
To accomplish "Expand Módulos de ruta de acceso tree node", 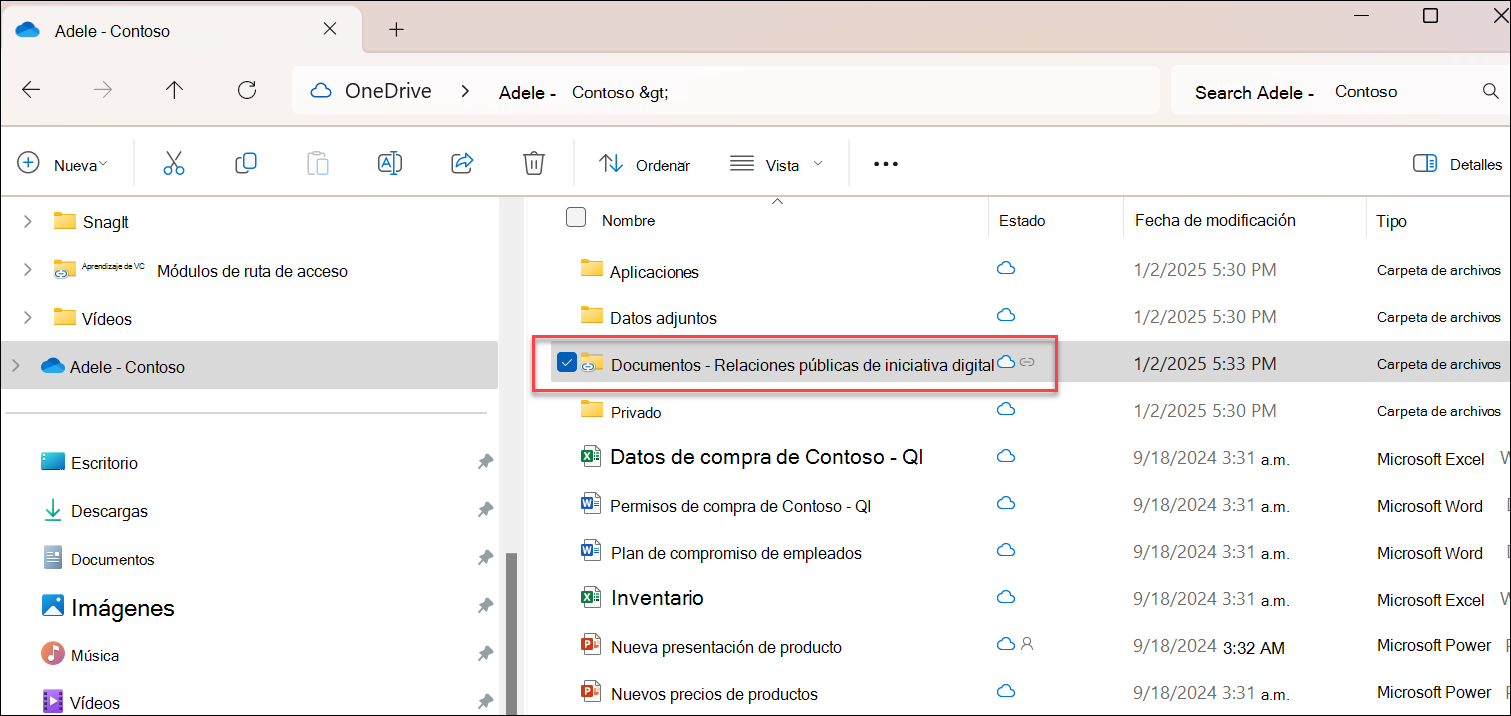I will pos(27,270).
